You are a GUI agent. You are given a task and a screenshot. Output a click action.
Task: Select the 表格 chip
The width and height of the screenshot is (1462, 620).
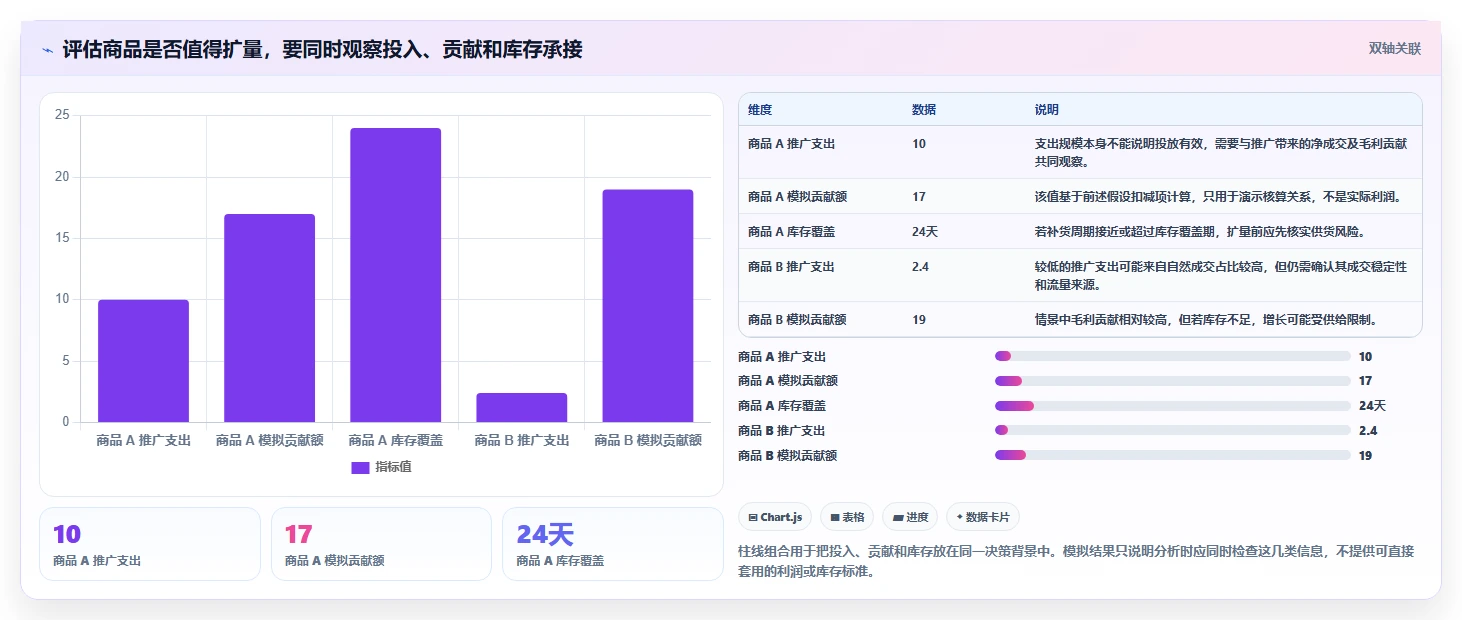pyautogui.click(x=847, y=517)
